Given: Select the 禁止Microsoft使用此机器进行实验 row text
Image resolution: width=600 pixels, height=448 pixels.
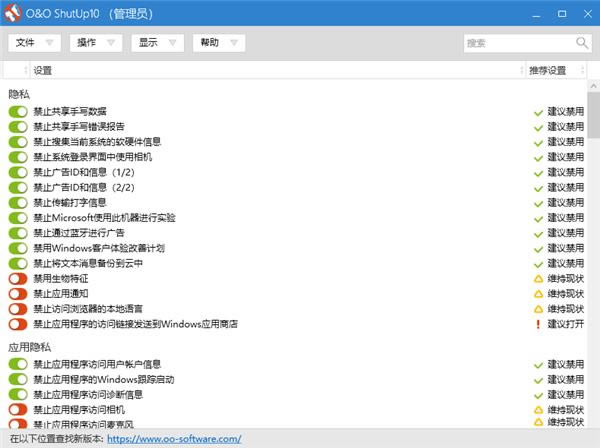Looking at the screenshot, I should (104, 218).
